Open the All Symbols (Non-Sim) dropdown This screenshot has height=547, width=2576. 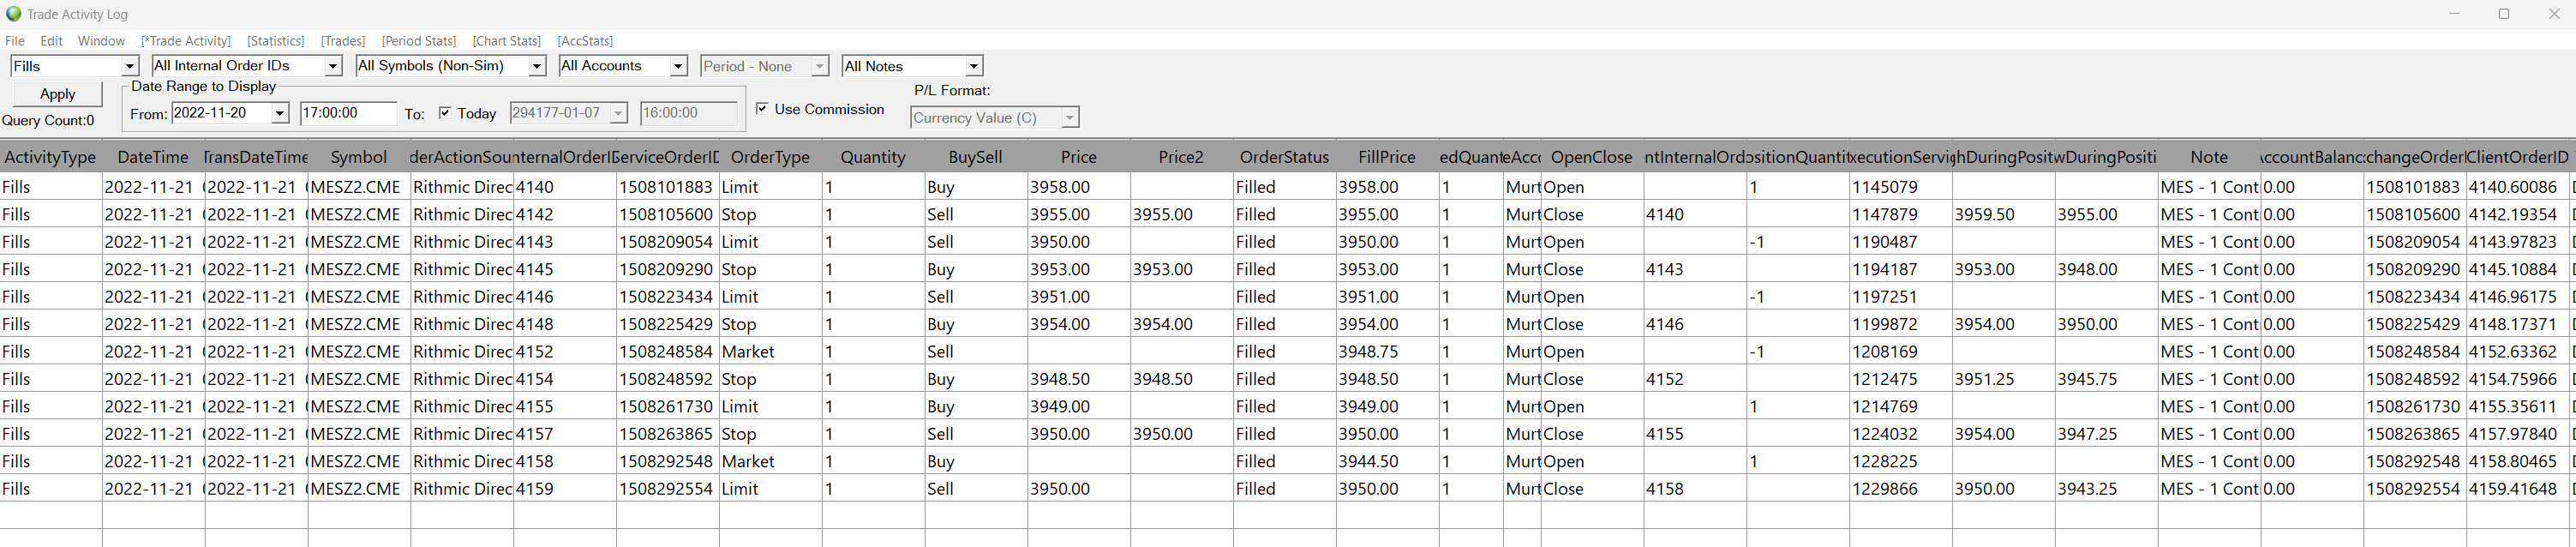pos(537,66)
